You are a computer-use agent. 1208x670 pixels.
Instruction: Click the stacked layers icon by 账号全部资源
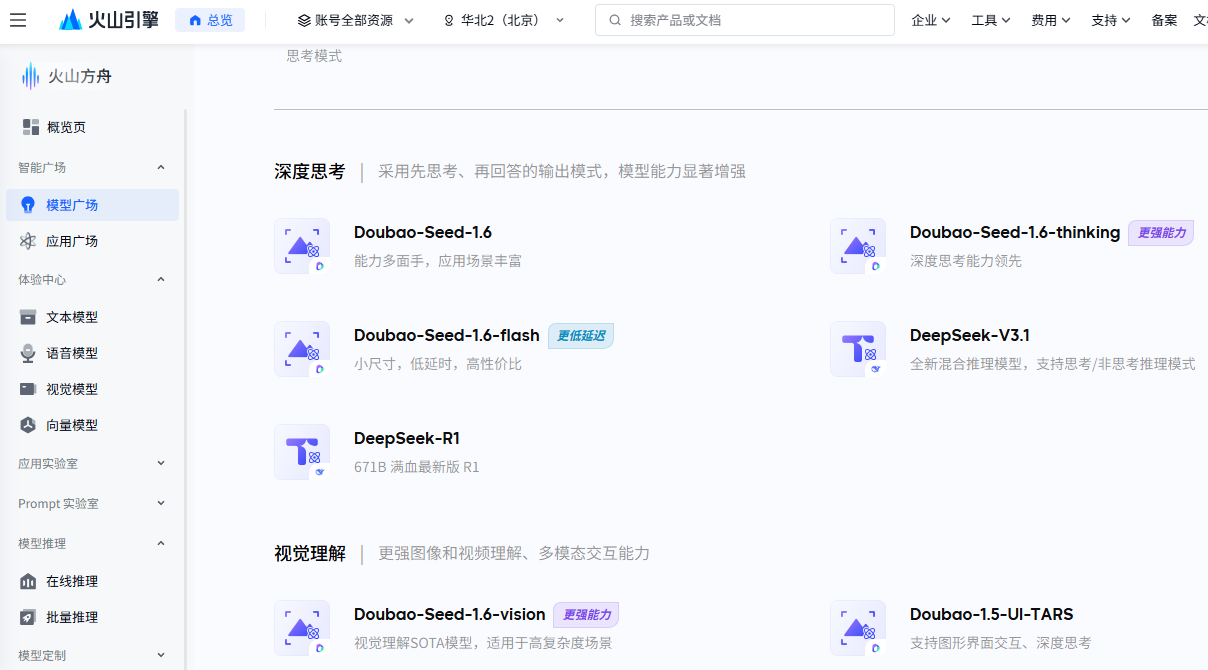point(304,20)
